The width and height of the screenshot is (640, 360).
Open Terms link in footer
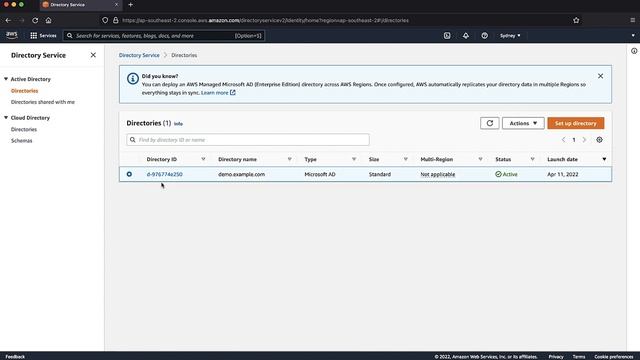tap(578, 356)
